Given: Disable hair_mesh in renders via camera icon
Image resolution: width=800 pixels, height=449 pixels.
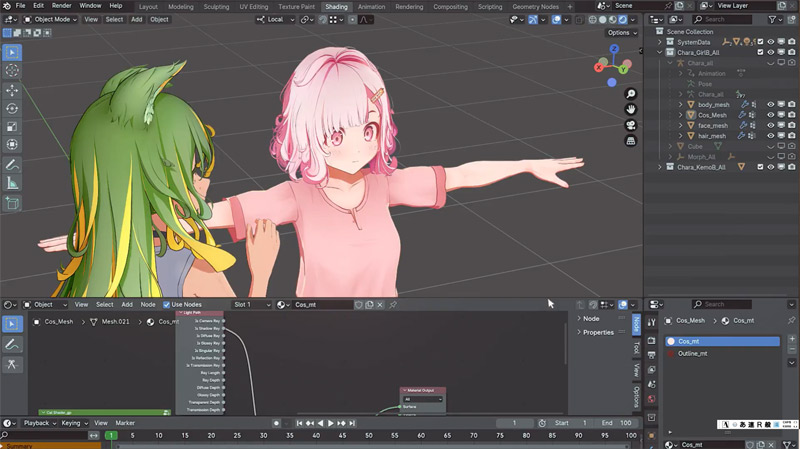Looking at the screenshot, I should click(791, 136).
